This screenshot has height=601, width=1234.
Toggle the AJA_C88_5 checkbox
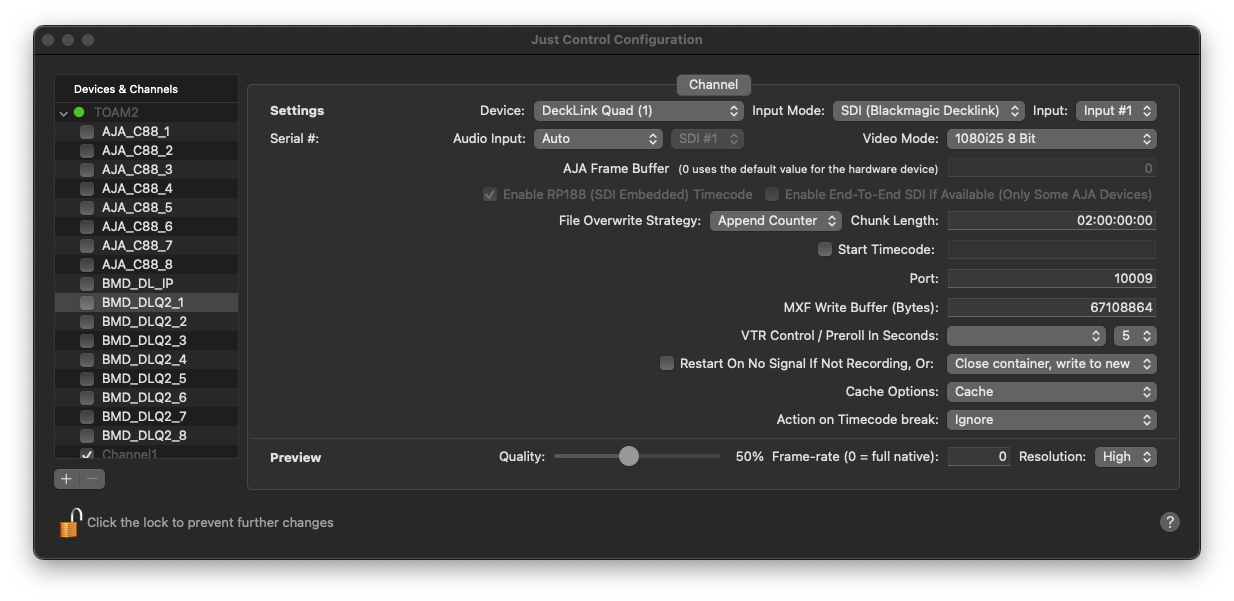[87, 208]
